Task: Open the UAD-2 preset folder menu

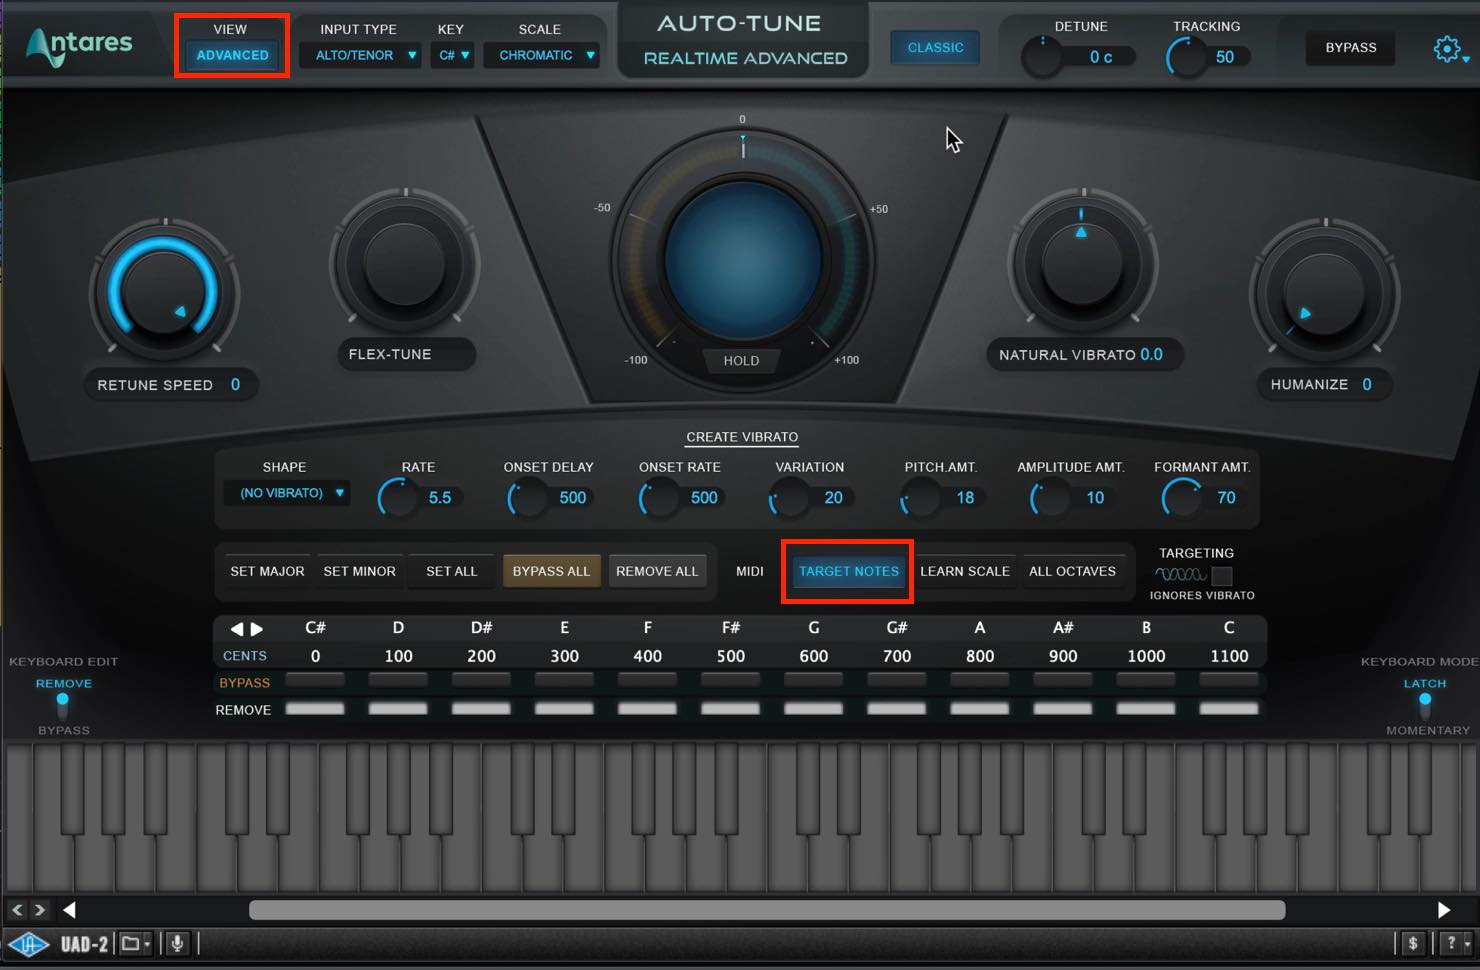Action: (134, 944)
